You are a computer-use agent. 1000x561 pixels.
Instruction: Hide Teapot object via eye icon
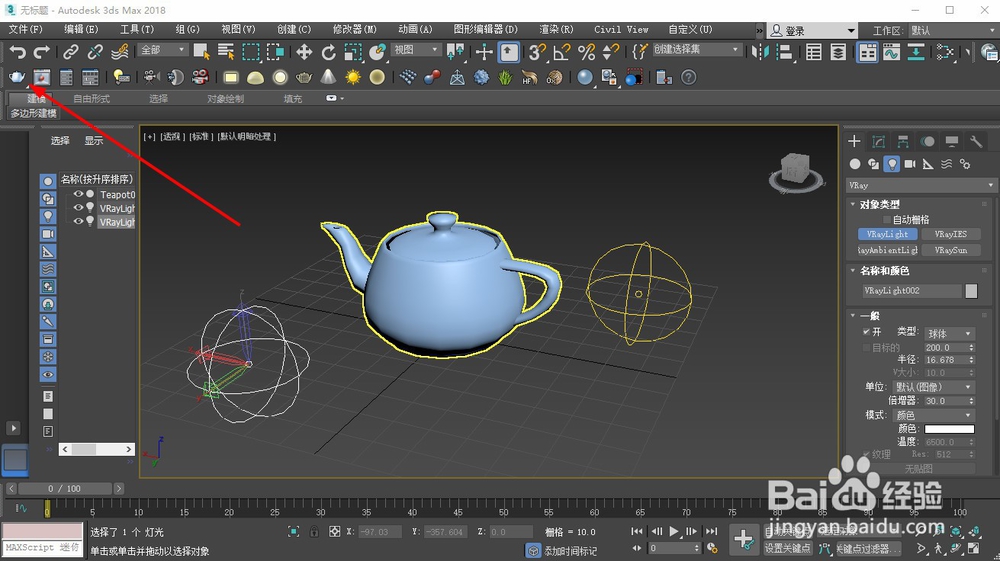point(78,195)
